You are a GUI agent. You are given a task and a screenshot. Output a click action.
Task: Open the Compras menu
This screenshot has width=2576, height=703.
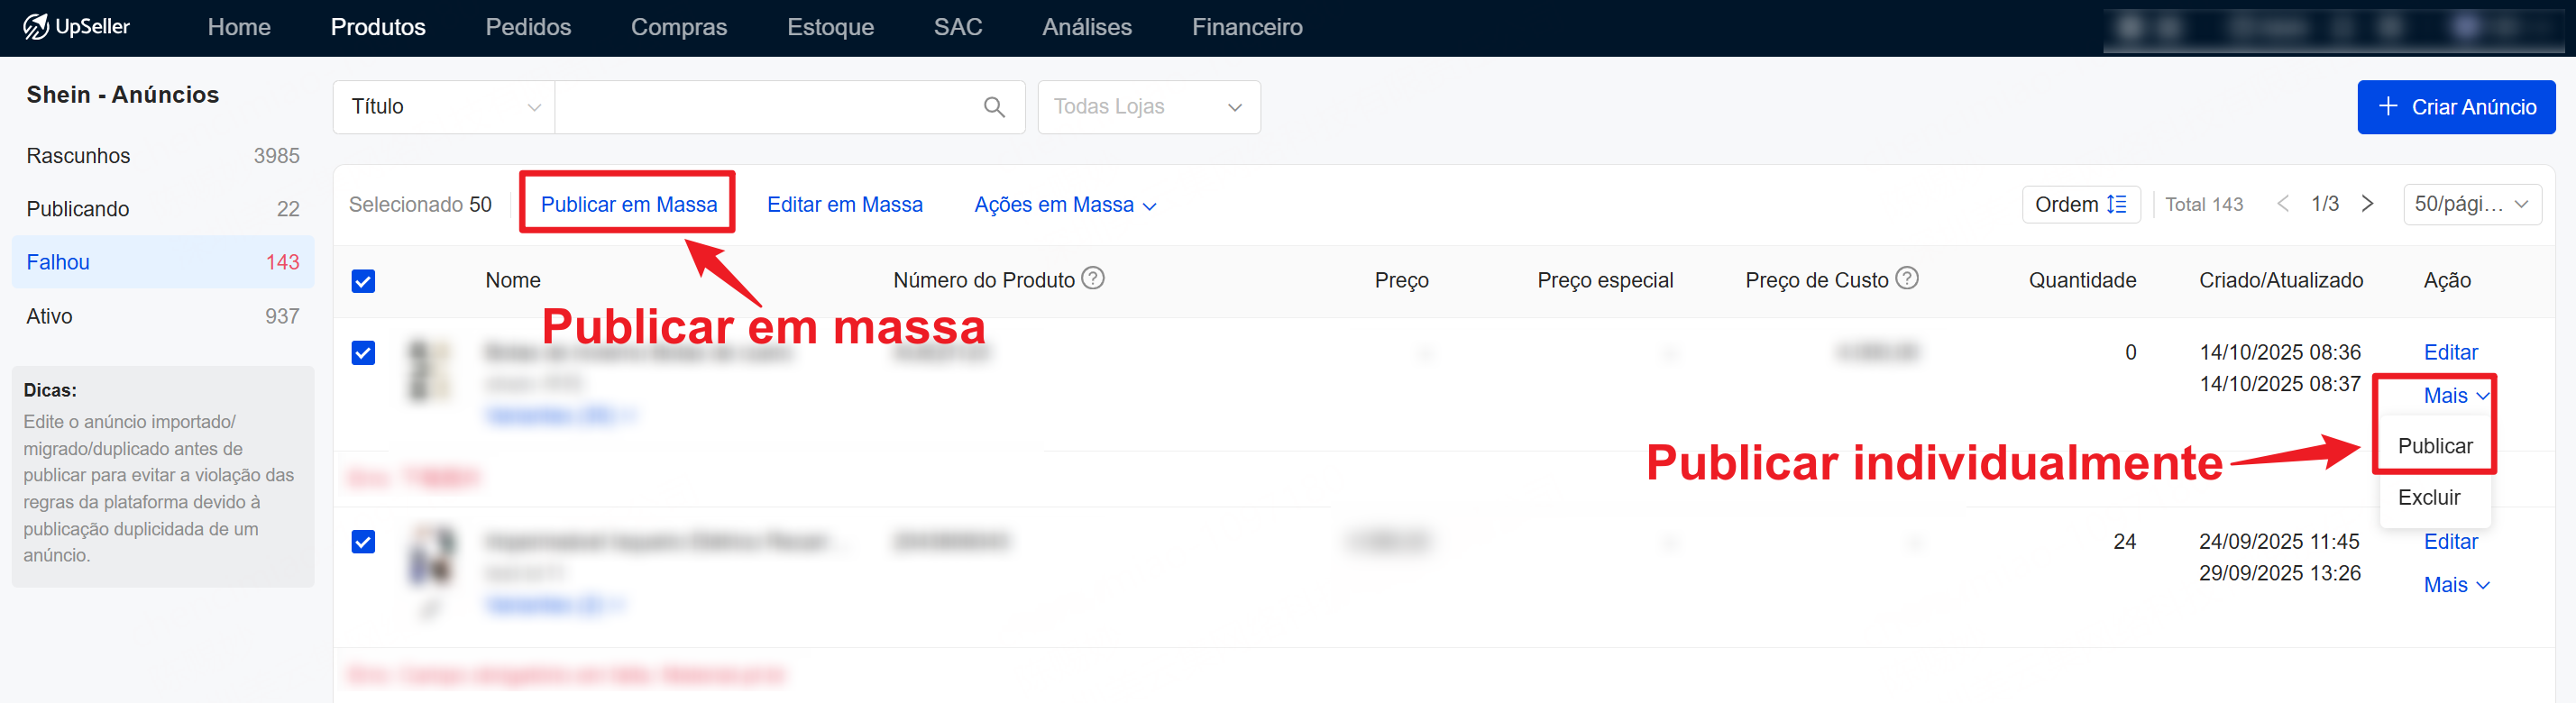(x=679, y=27)
